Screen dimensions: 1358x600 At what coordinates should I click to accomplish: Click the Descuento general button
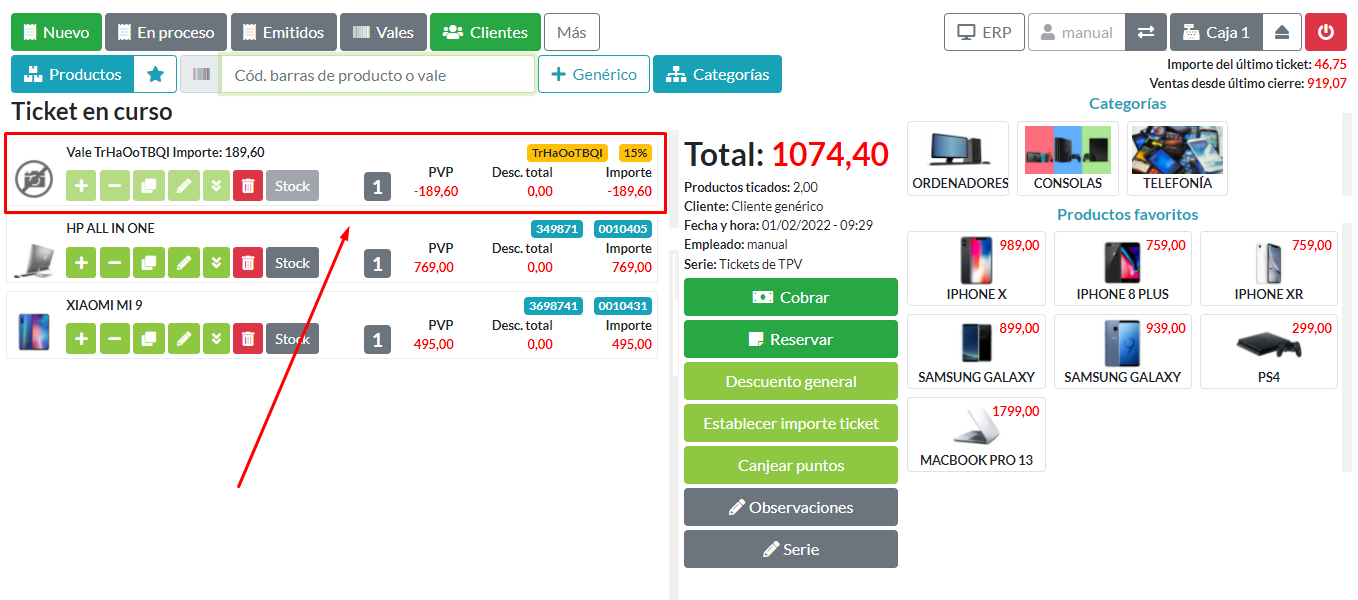pos(790,381)
